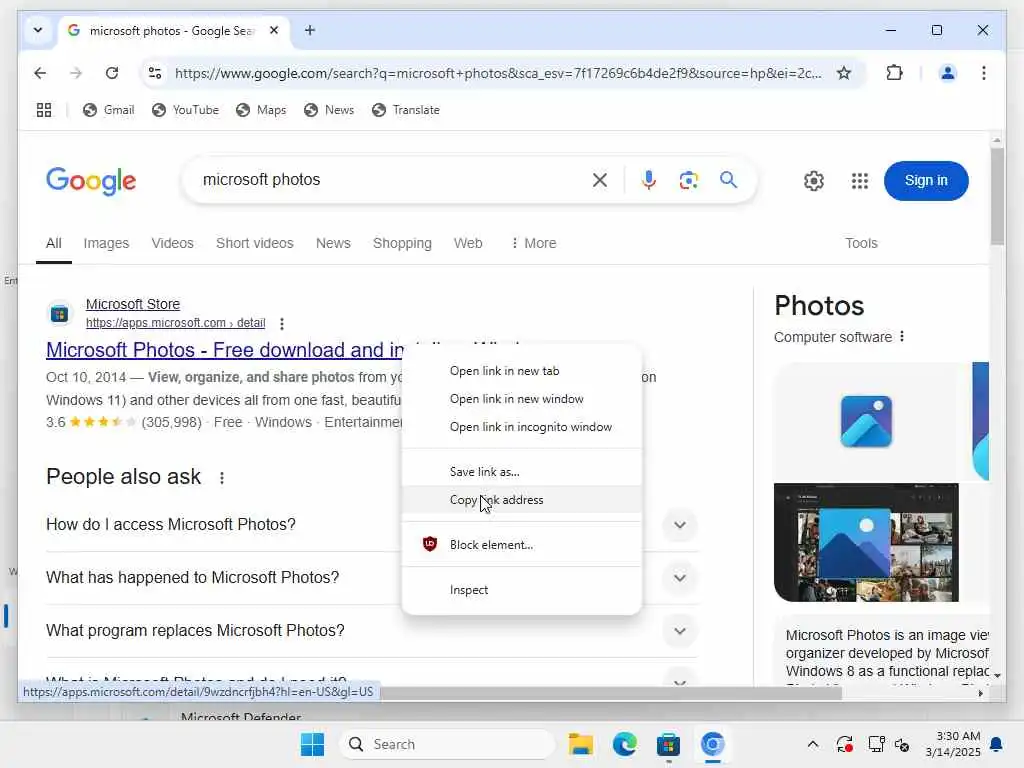Image resolution: width=1024 pixels, height=768 pixels.
Task: Select Copy link address
Action: tap(522, 500)
